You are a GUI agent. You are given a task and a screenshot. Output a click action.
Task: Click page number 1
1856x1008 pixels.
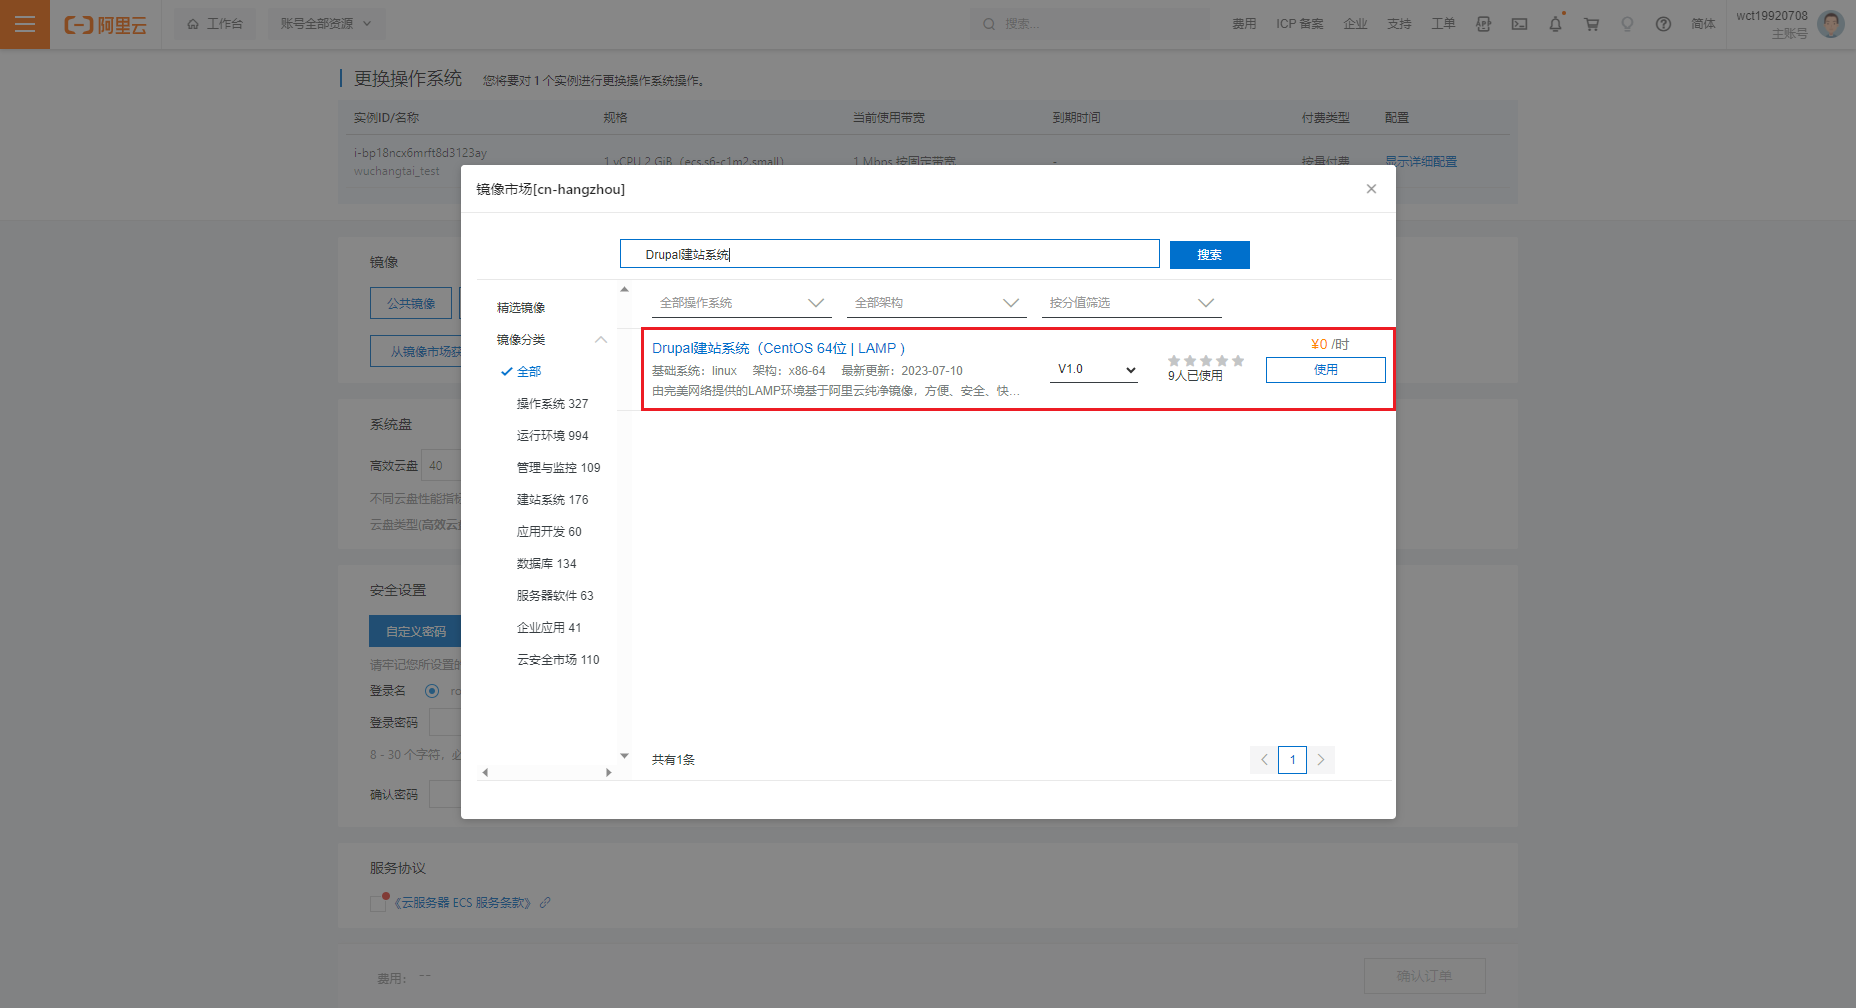click(1292, 760)
